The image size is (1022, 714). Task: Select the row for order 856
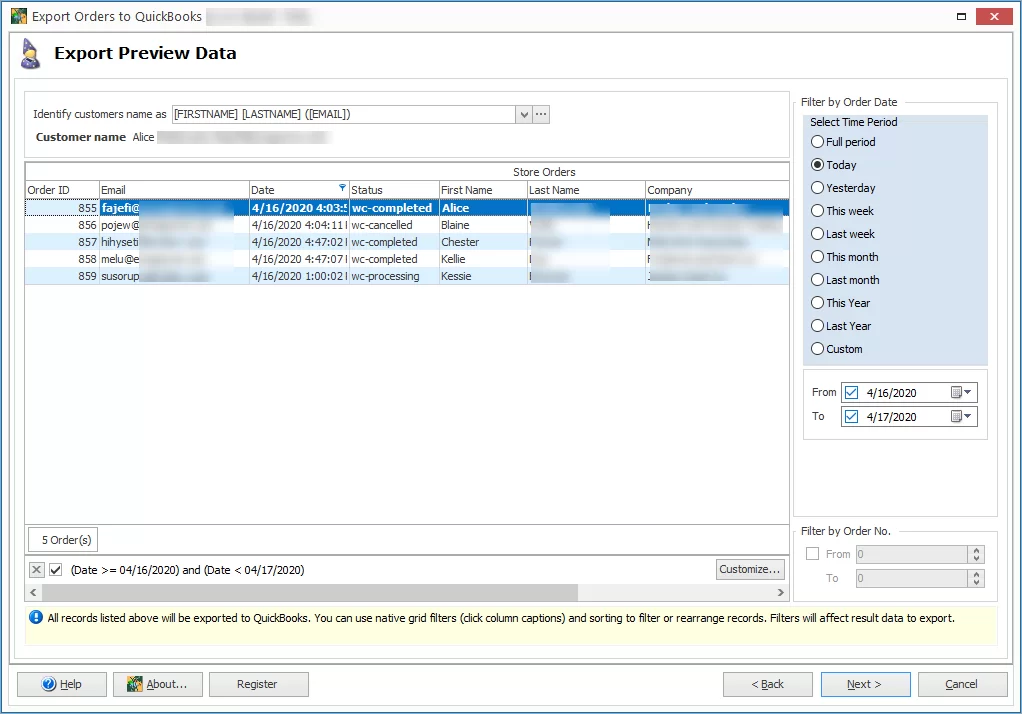pos(400,224)
